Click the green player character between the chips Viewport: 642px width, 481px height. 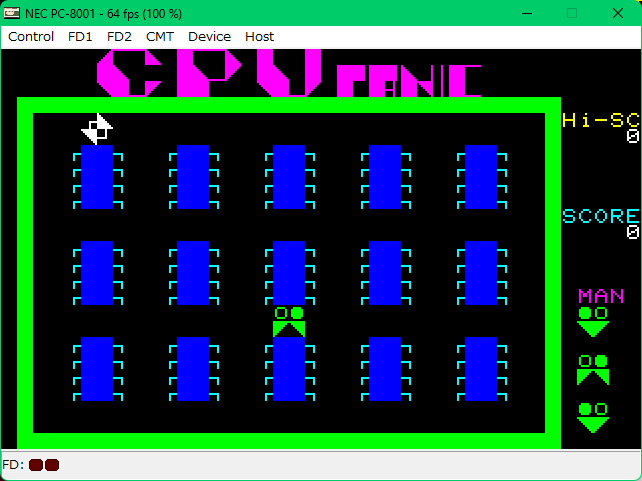tap(289, 321)
